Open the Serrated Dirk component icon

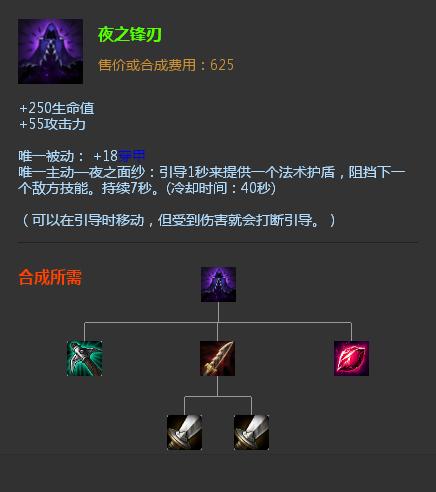tap(218, 358)
